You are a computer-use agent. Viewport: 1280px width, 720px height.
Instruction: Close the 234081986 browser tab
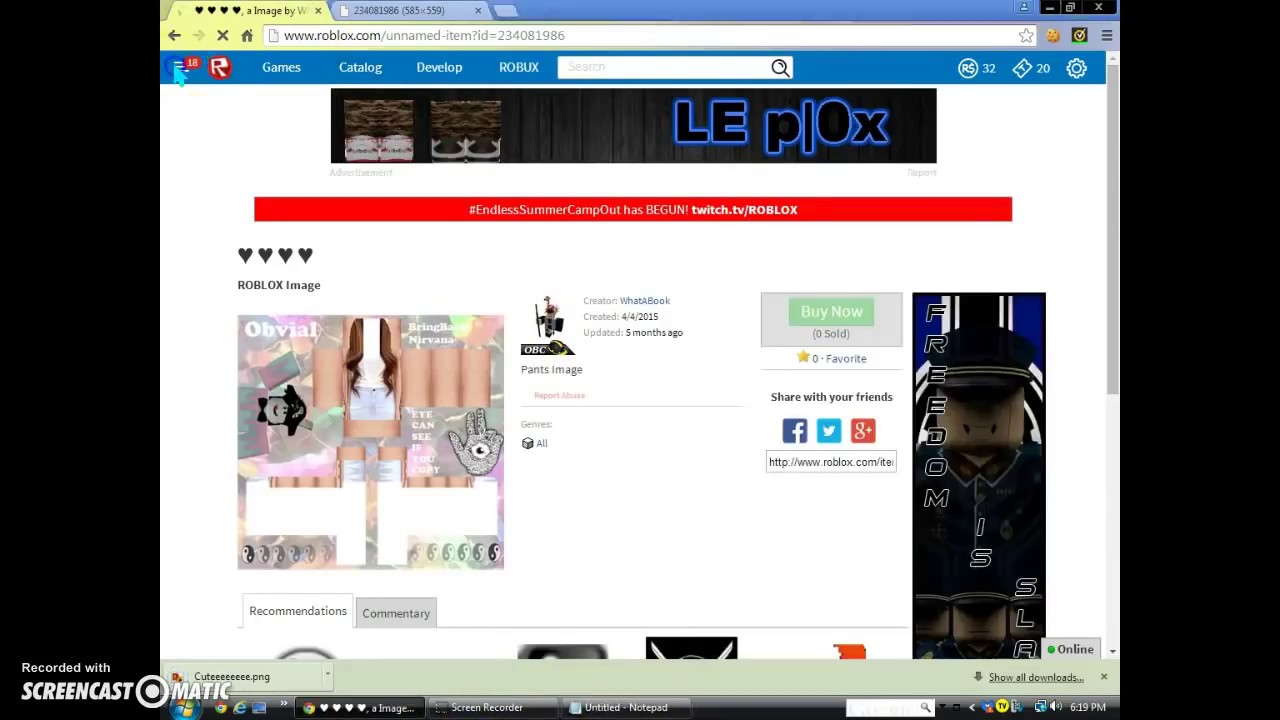point(478,10)
